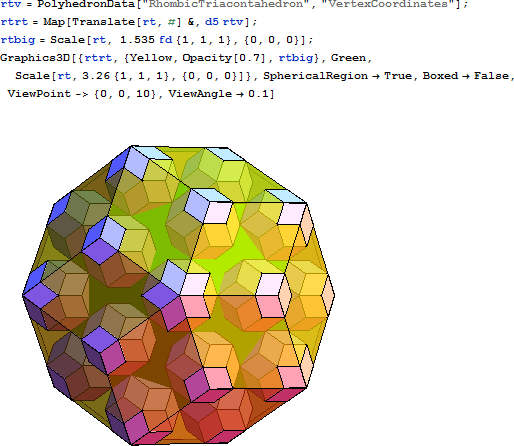514x446 pixels.
Task: Click the rendered rhombic polyhedron graphic
Action: 179,295
